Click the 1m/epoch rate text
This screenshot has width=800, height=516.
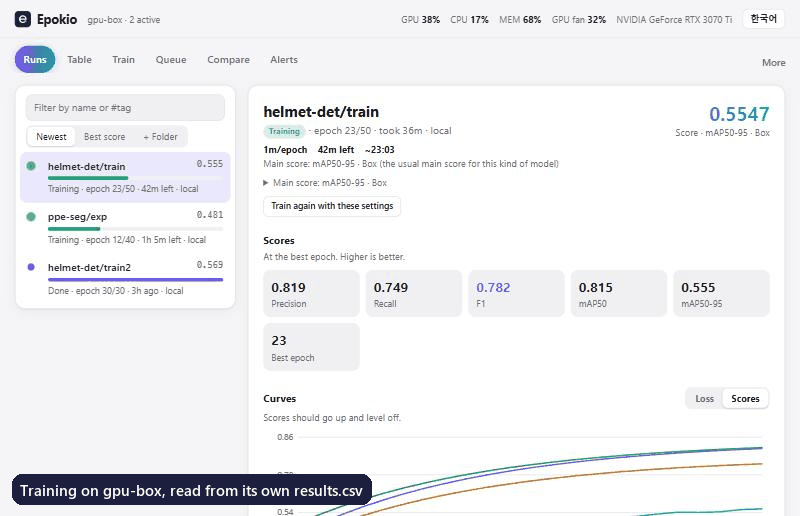coord(285,150)
